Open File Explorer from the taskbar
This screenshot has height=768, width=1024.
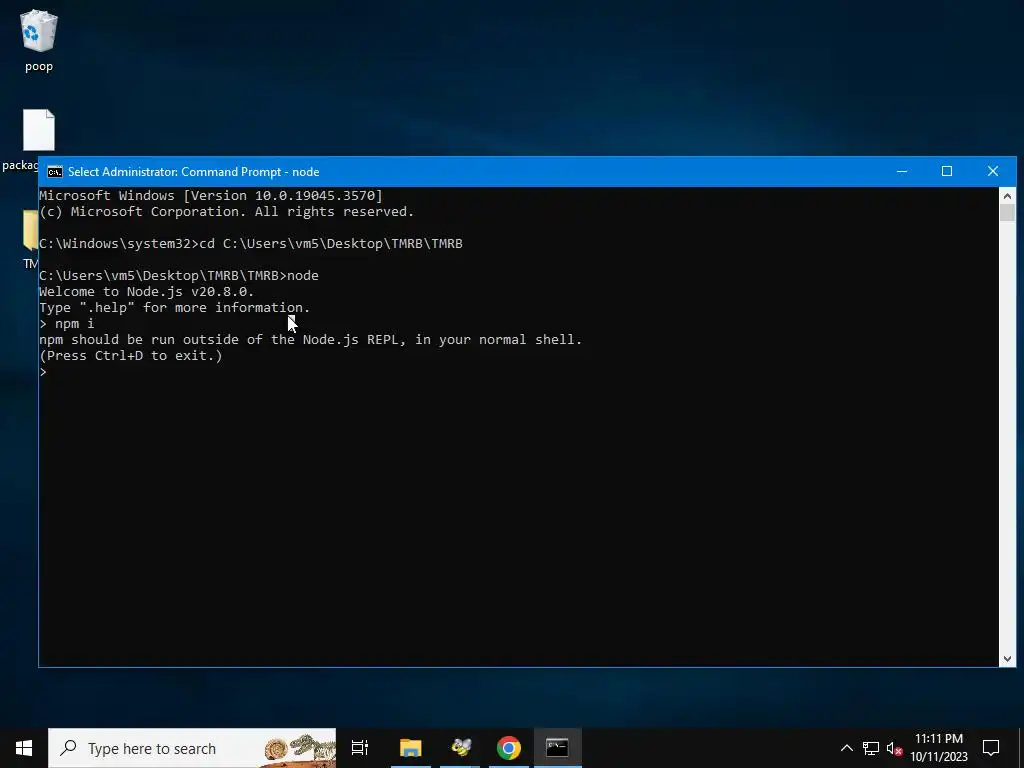coord(411,748)
